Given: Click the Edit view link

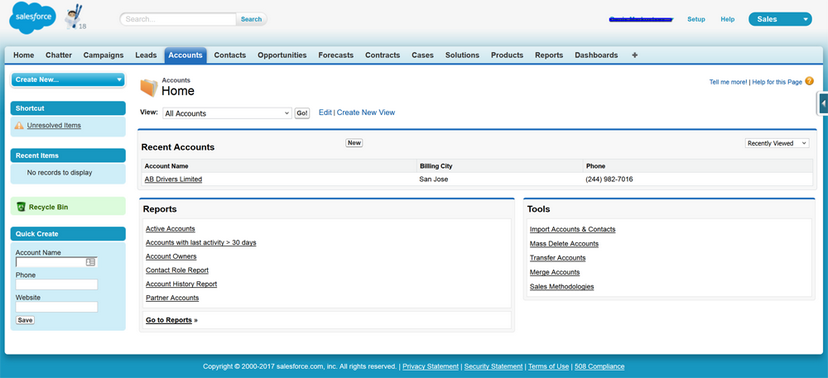Looking at the screenshot, I should click(x=325, y=112).
